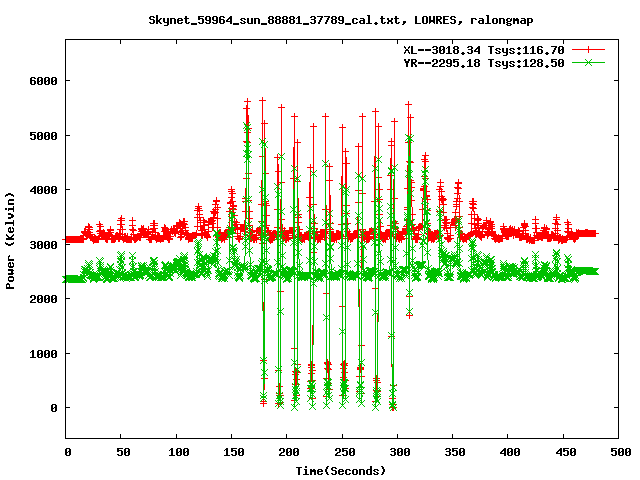
Task: Click the 300 x-axis tick label
Action: [400, 452]
